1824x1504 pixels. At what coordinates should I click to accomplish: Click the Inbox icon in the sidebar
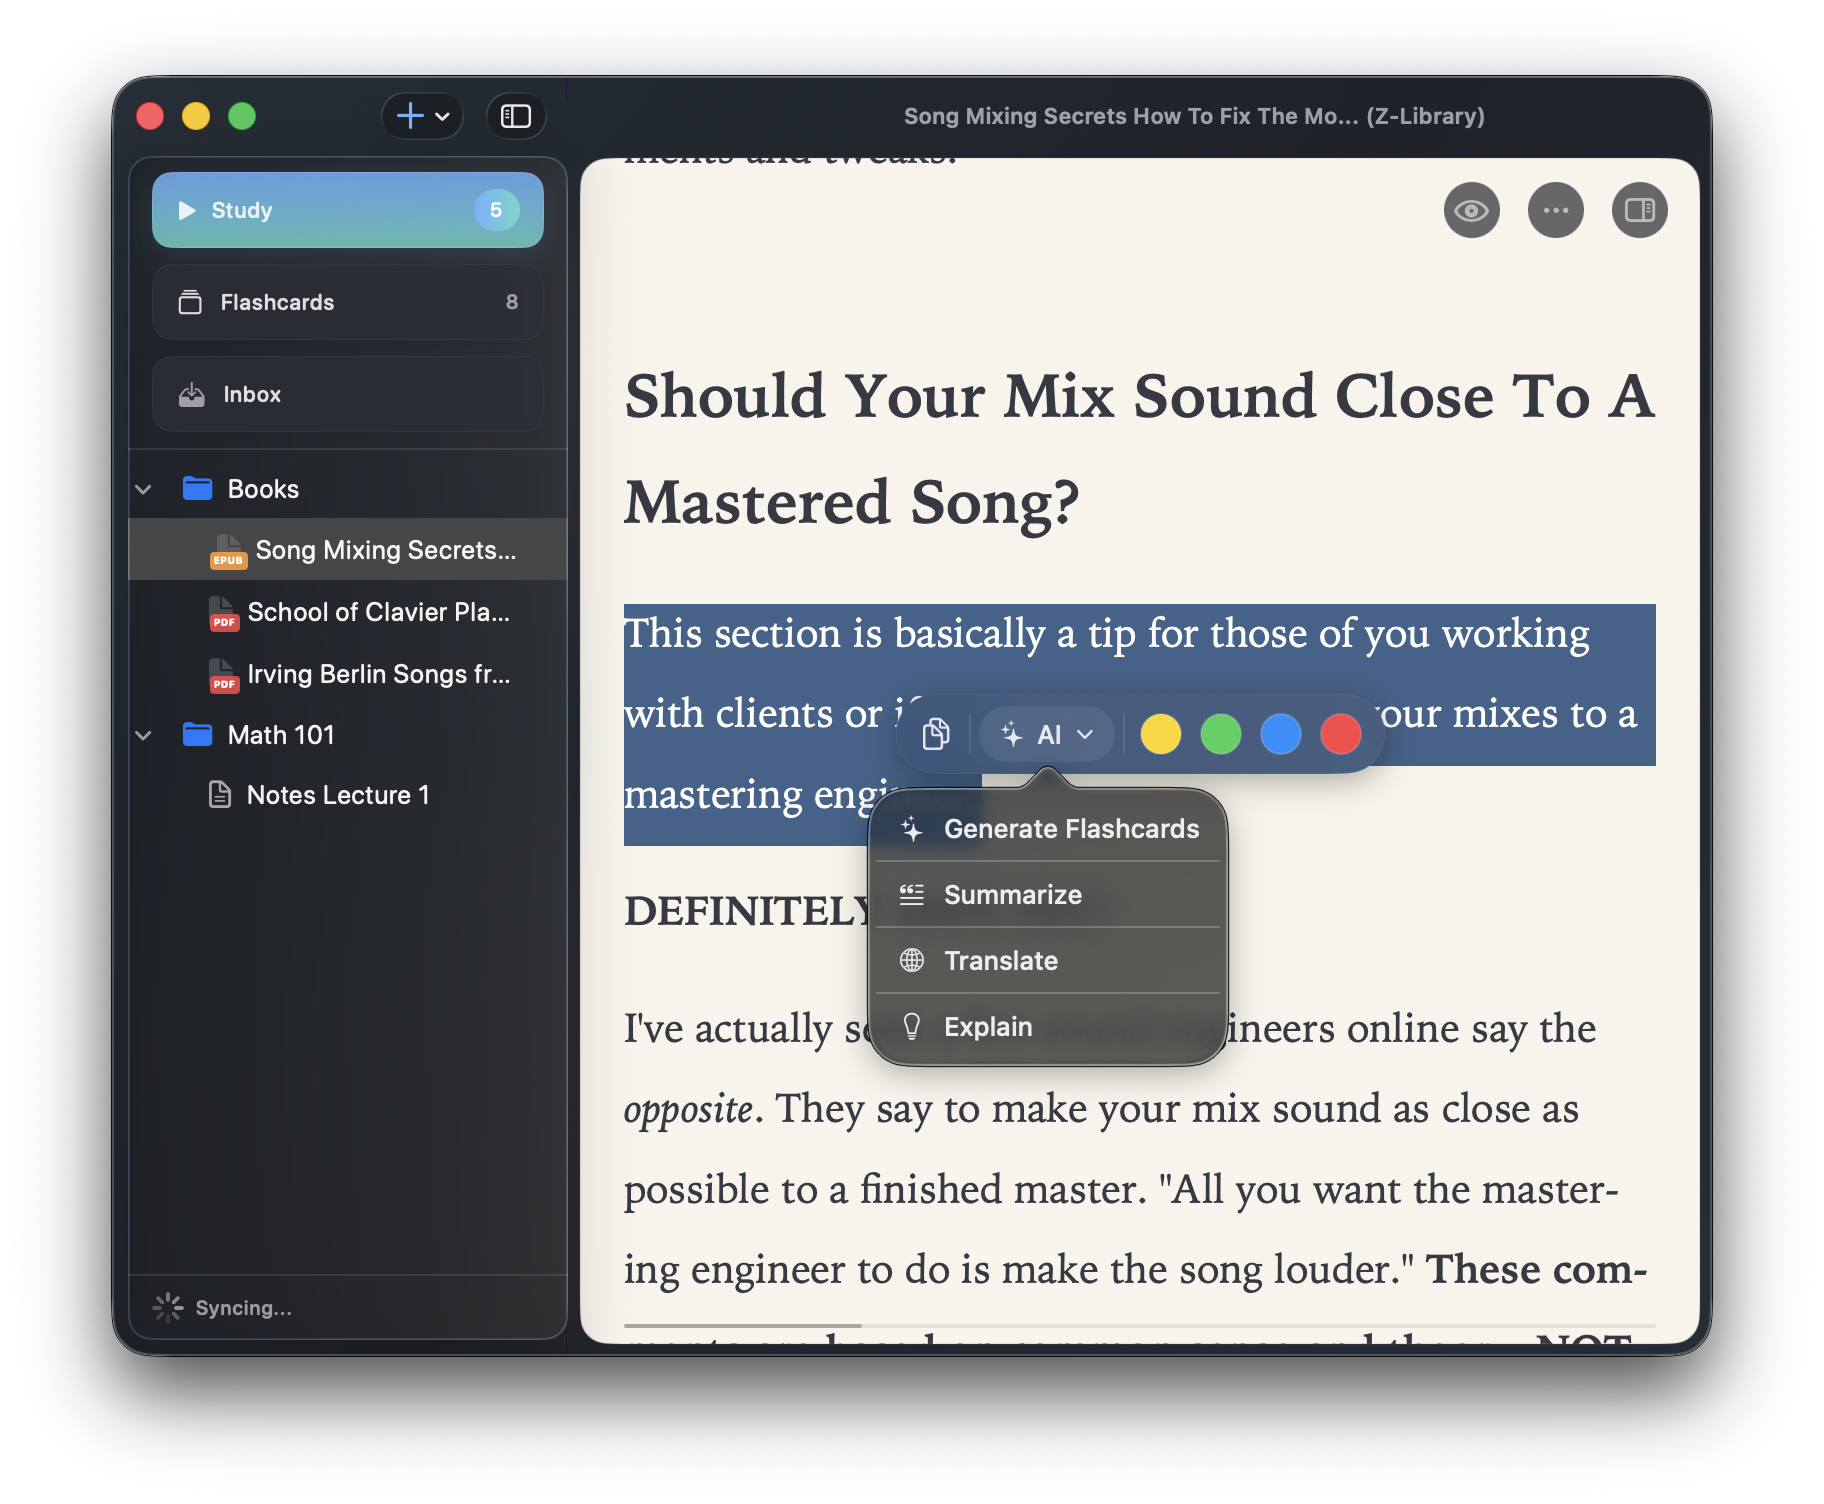191,394
